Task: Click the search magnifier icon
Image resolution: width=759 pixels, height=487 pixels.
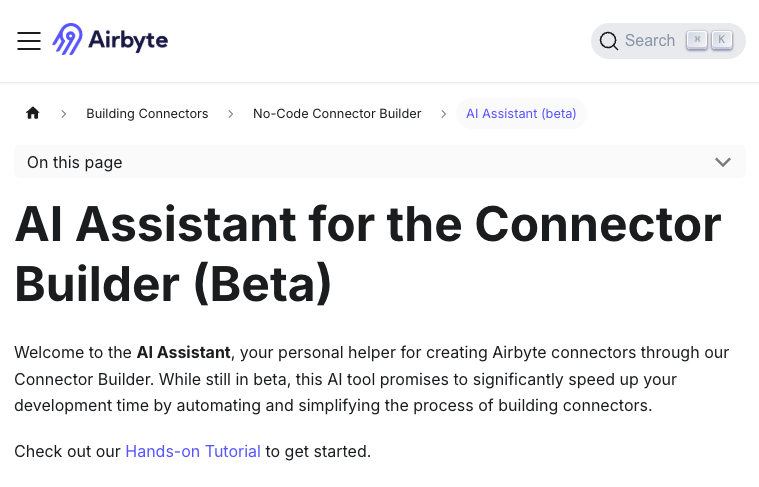Action: click(608, 41)
